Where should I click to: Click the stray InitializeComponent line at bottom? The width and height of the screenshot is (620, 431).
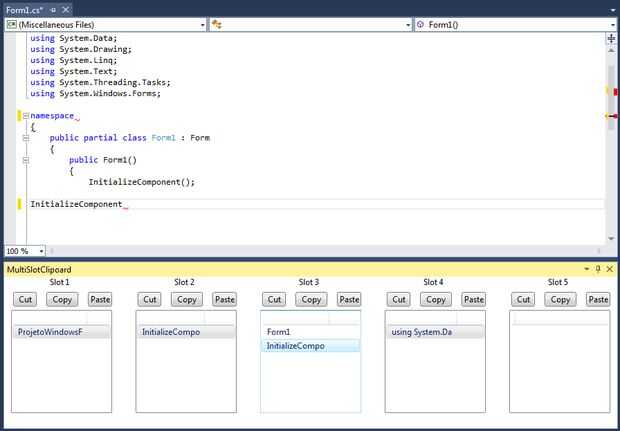click(76, 204)
